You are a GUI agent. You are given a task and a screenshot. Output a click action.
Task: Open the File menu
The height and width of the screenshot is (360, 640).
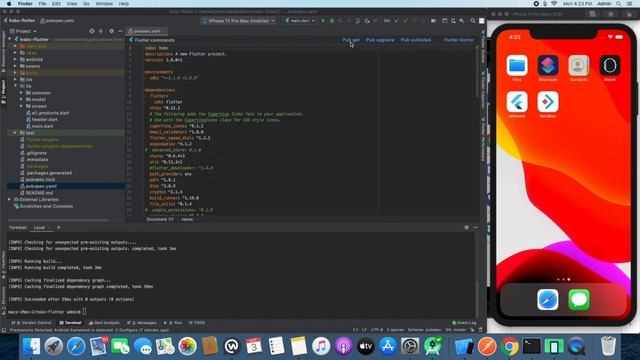(42, 4)
